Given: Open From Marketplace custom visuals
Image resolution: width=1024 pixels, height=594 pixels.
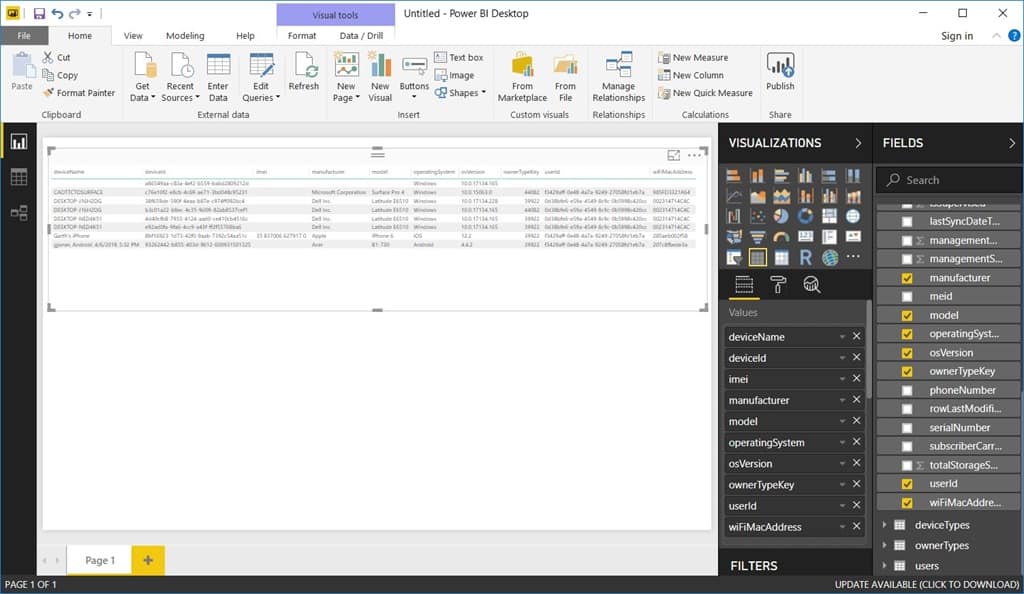Looking at the screenshot, I should tap(522, 77).
